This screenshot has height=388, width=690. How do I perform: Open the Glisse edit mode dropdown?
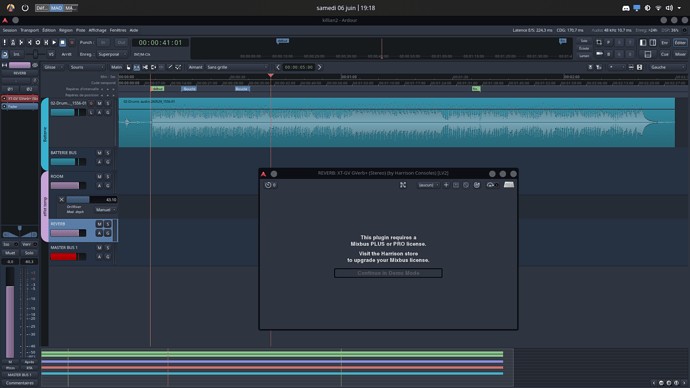pos(53,67)
